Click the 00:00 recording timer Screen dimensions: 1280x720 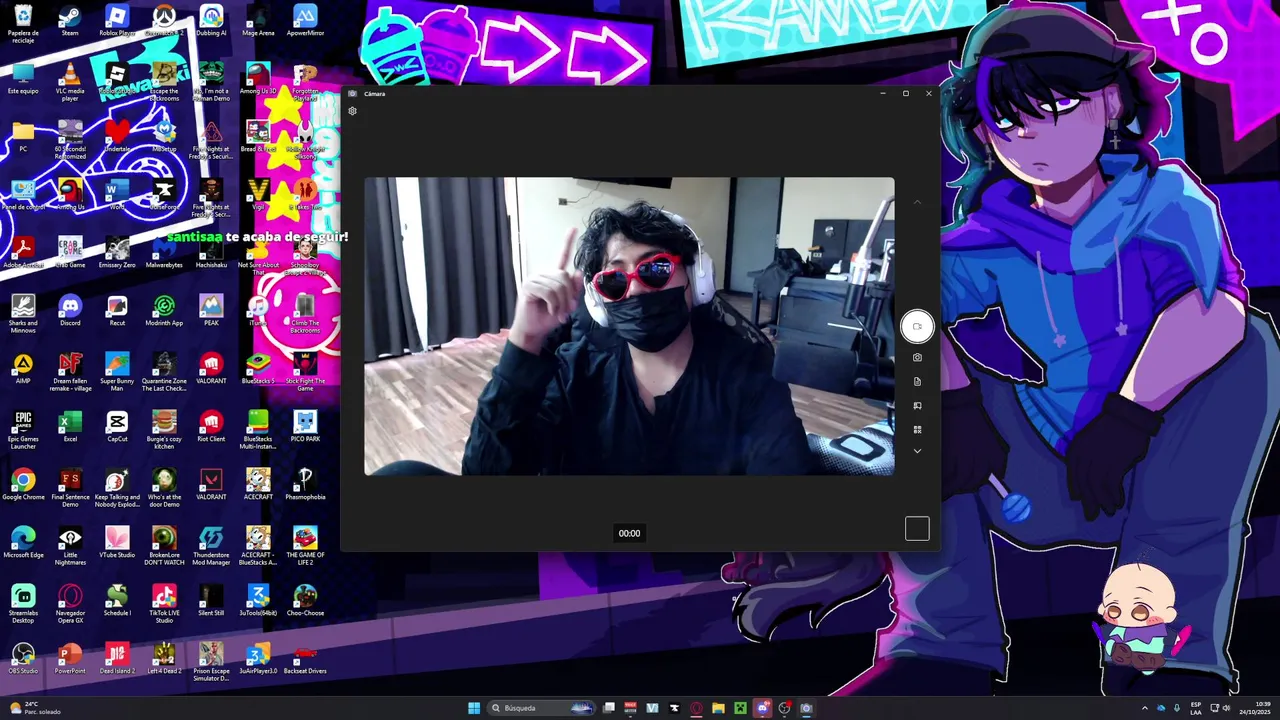tap(629, 533)
